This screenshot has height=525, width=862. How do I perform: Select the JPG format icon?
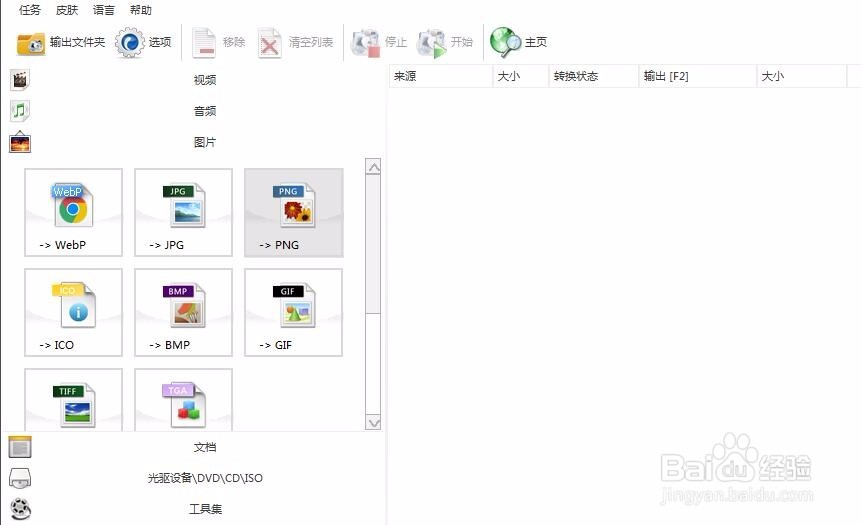[x=184, y=206]
